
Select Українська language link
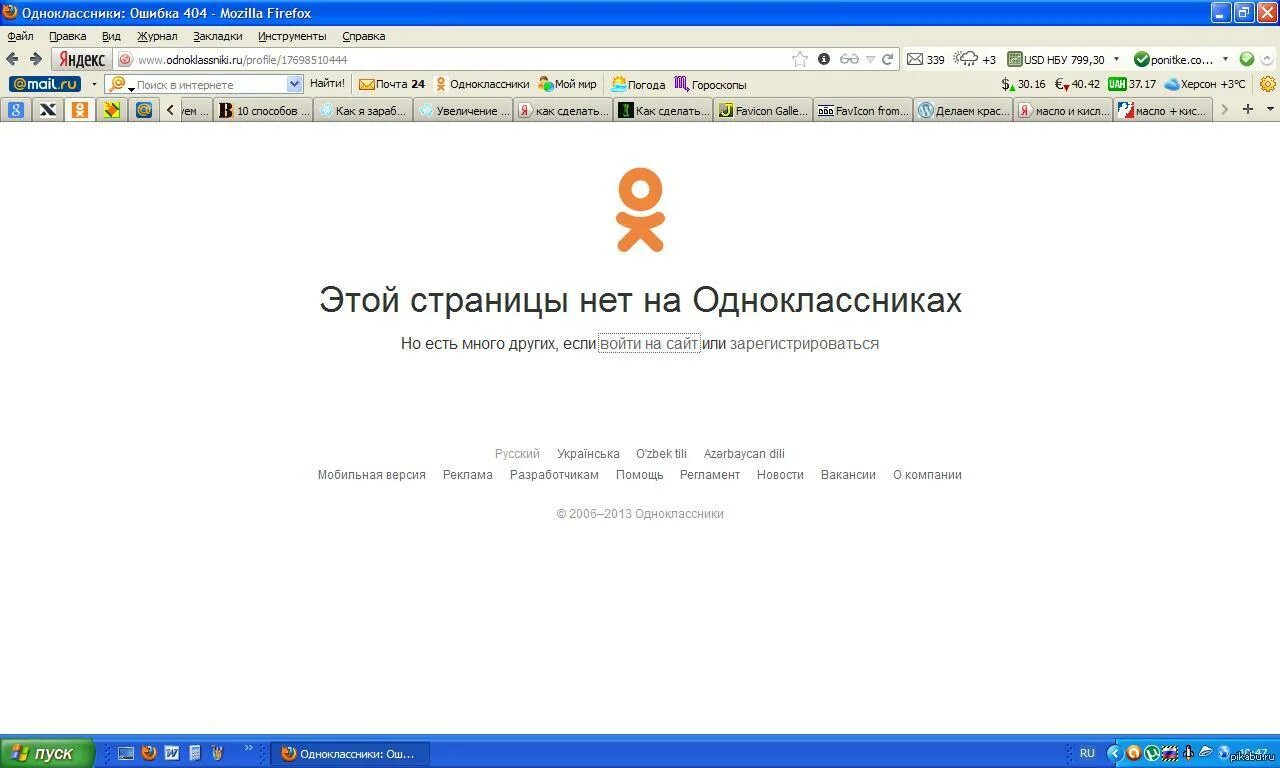(588, 454)
